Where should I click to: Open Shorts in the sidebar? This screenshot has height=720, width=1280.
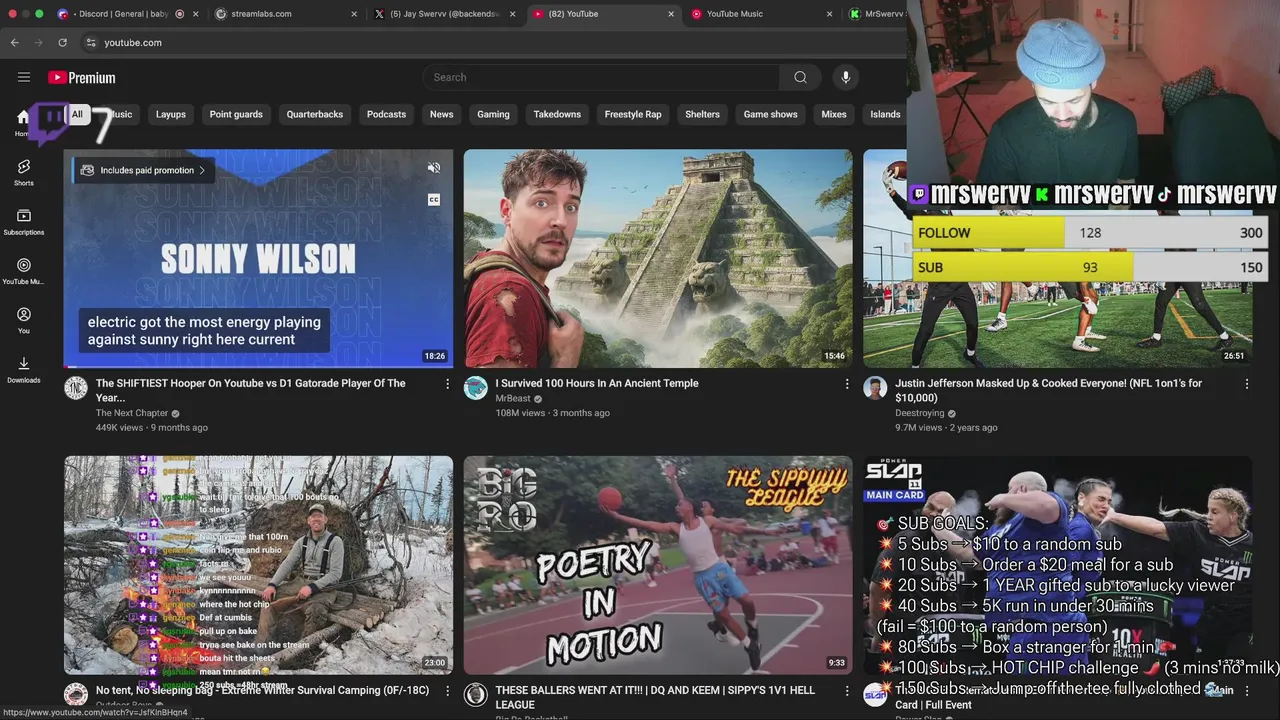coord(24,172)
